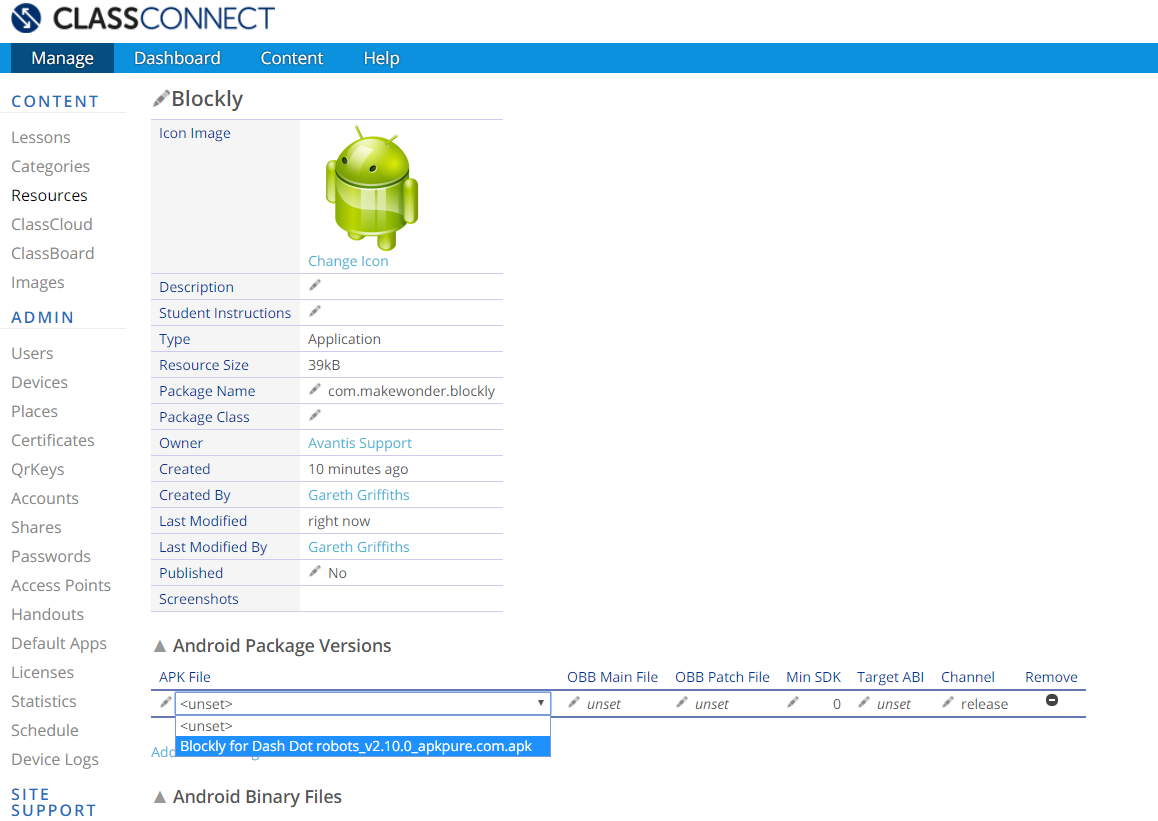The image size is (1158, 821).
Task: Open the Help tab
Action: click(x=381, y=58)
